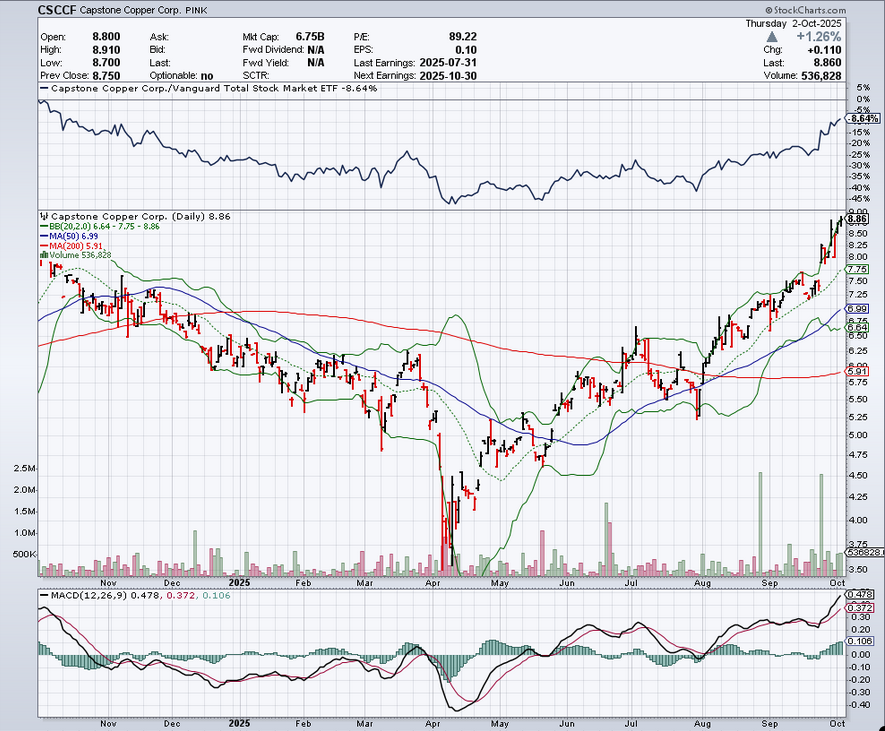Click the Last Earnings date 2025-07-31
The image size is (885, 731).
pyautogui.click(x=446, y=63)
